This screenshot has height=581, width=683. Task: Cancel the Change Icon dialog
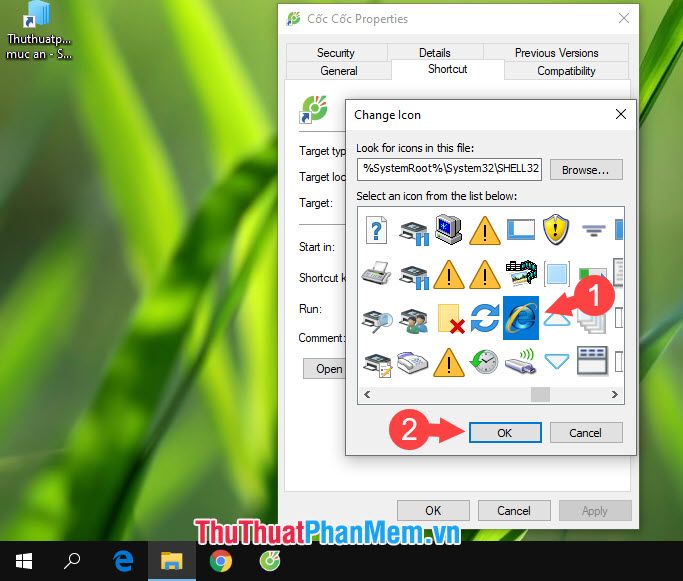(586, 432)
